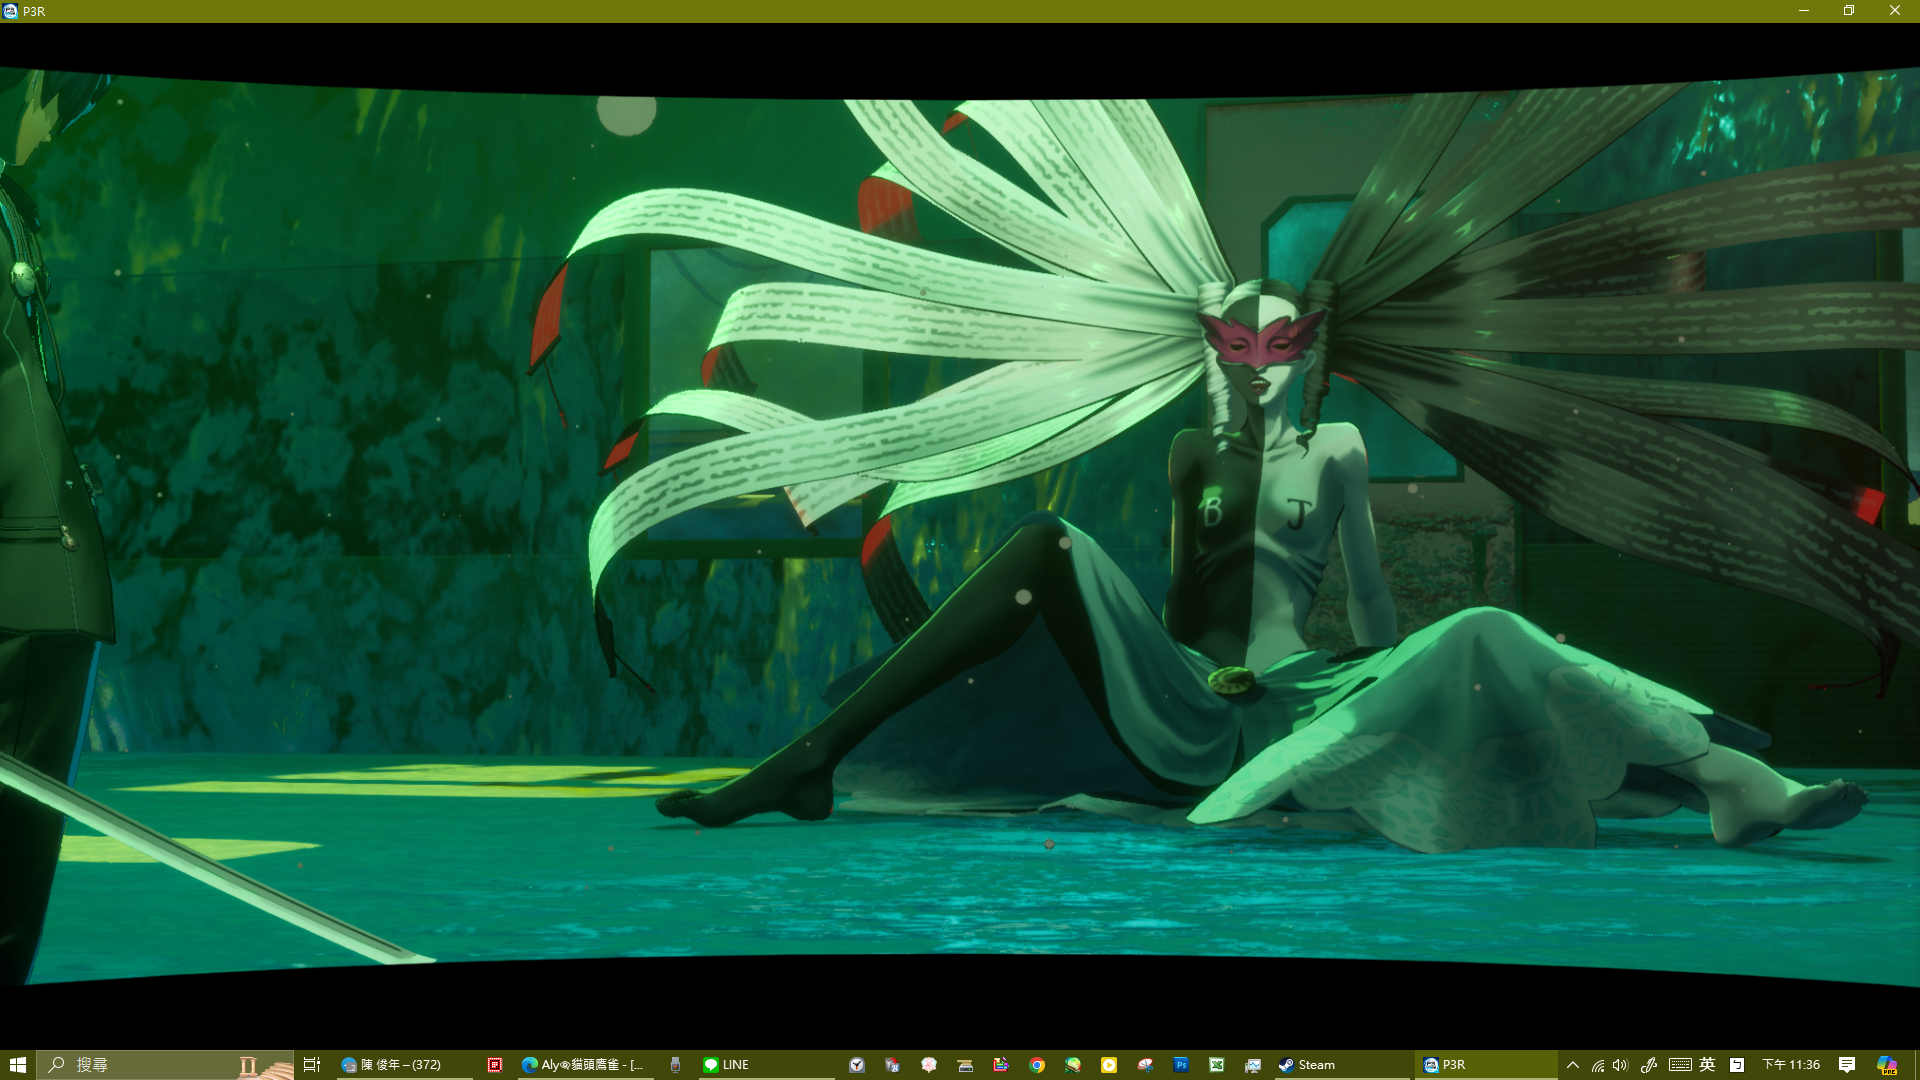This screenshot has width=1920, height=1080.
Task: Switch to the LINE app on taskbar
Action: 766,1065
